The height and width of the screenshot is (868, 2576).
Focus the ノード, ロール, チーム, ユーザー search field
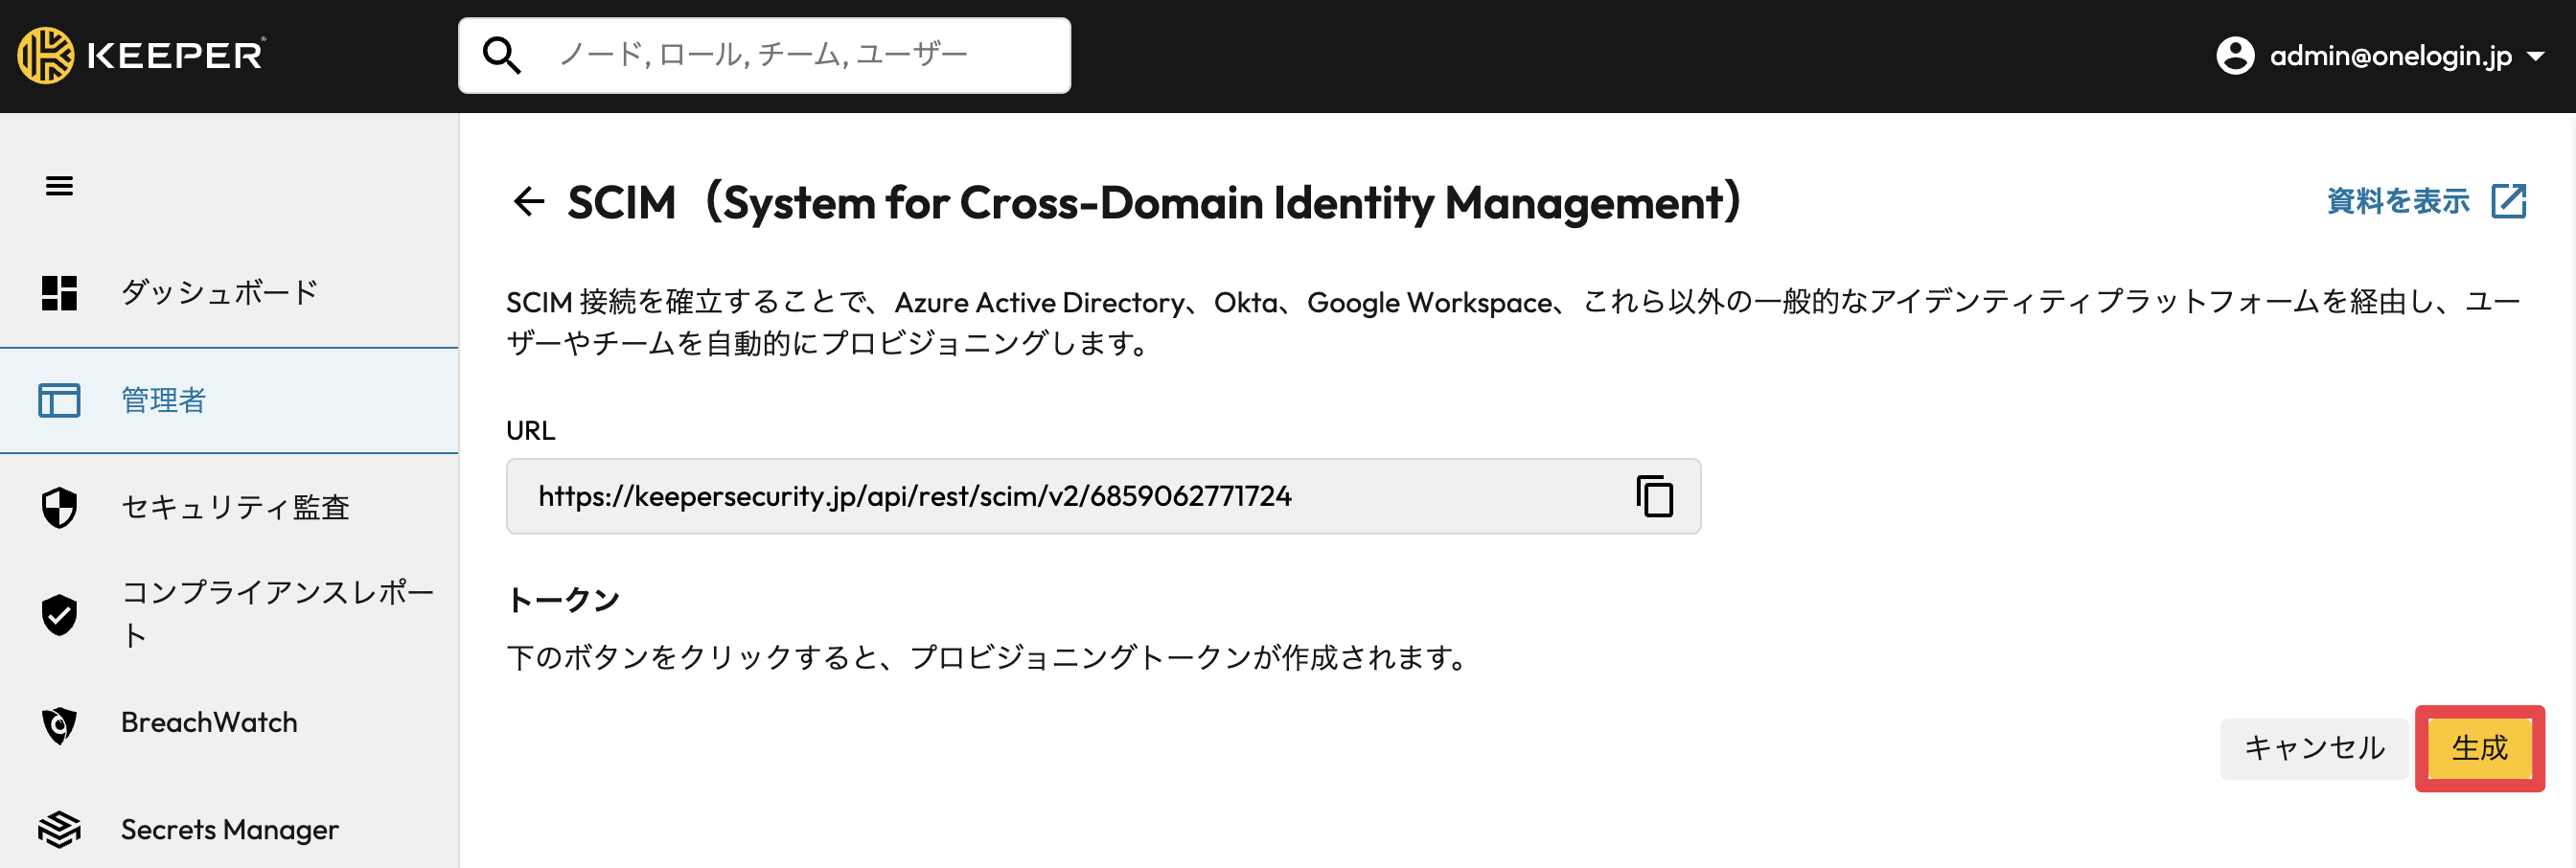764,56
